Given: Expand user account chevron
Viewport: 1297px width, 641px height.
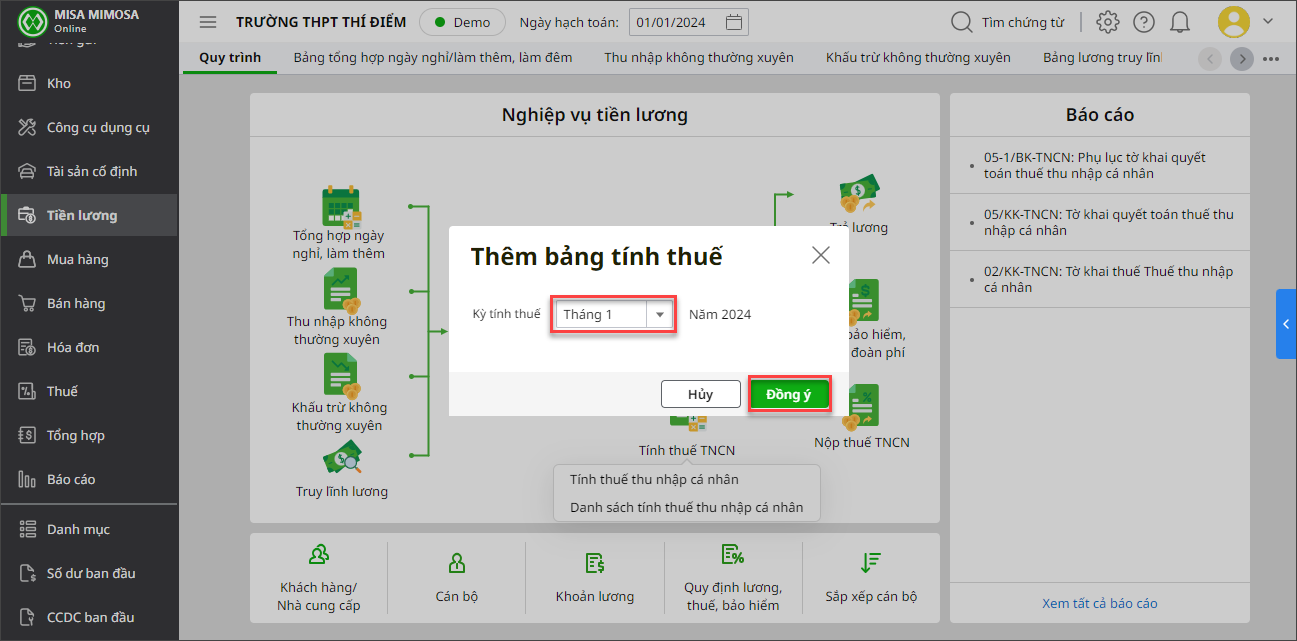Looking at the screenshot, I should 1268,21.
